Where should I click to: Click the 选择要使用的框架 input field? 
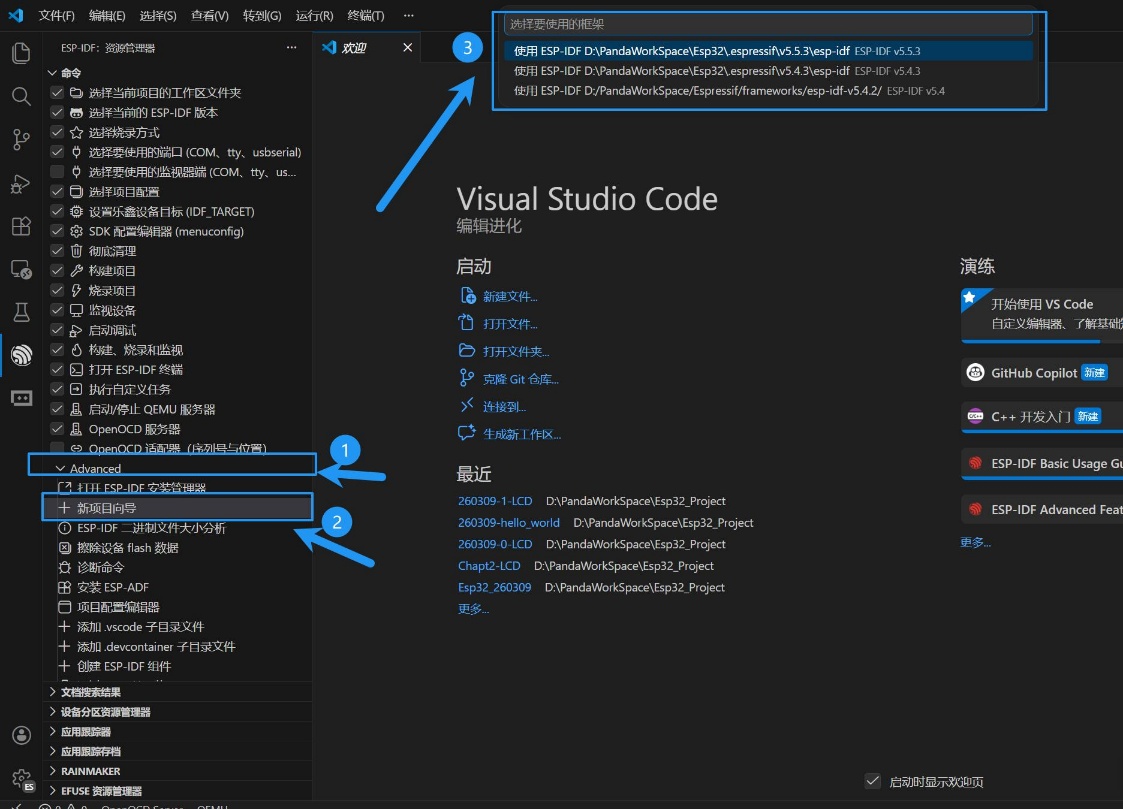(x=768, y=24)
